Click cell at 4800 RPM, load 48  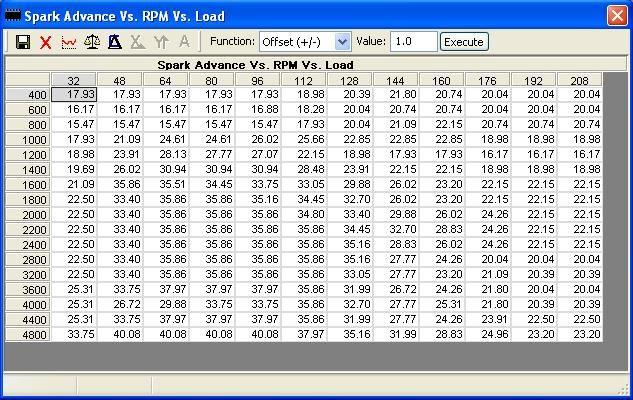click(120, 335)
